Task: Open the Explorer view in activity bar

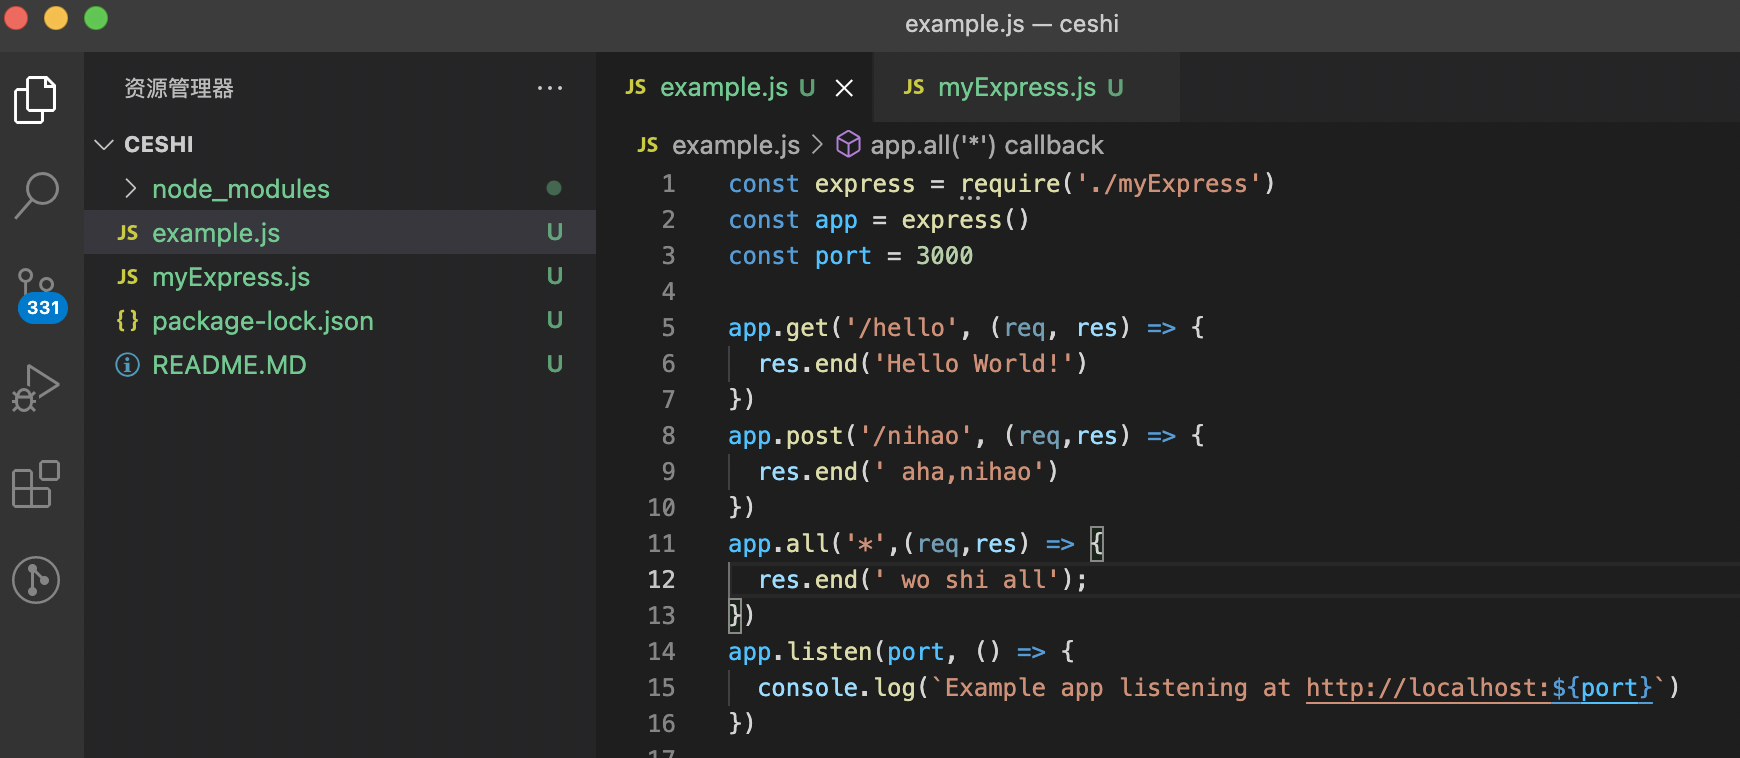Action: (x=36, y=100)
